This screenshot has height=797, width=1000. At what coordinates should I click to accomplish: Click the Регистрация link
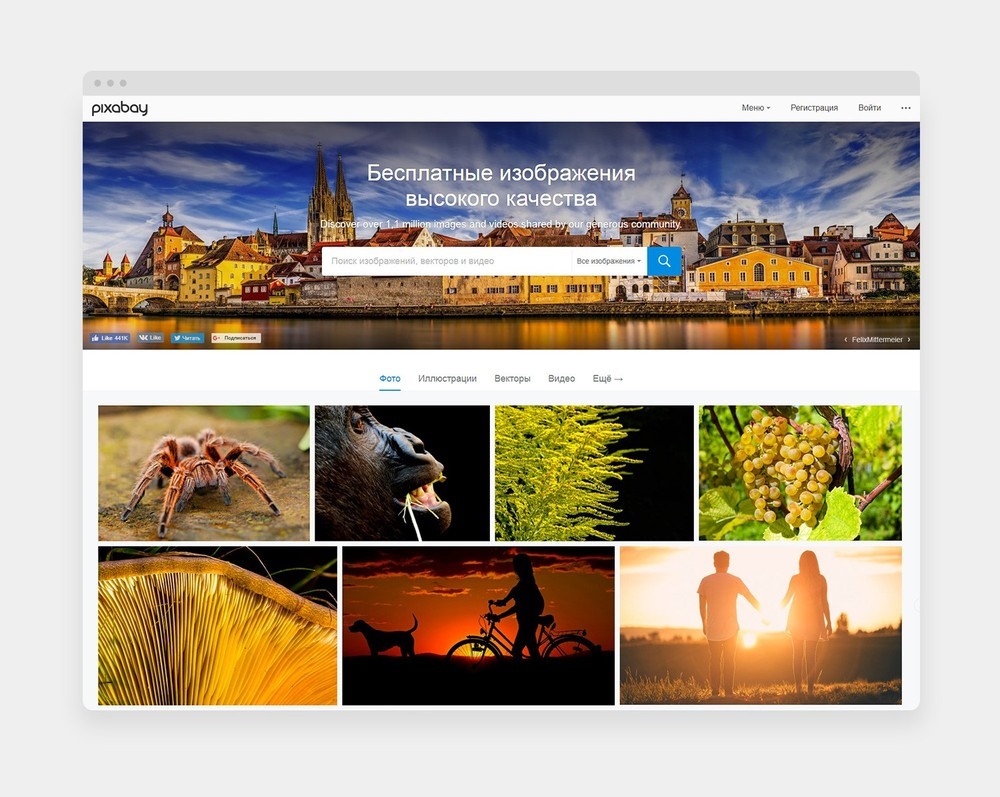[814, 108]
